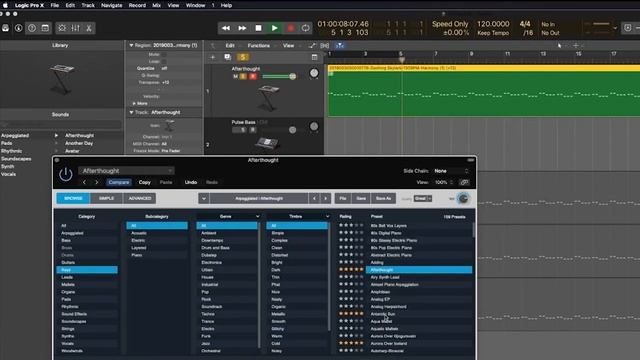Select the Pulse Bass track synth icon

pyautogui.click(x=267, y=144)
